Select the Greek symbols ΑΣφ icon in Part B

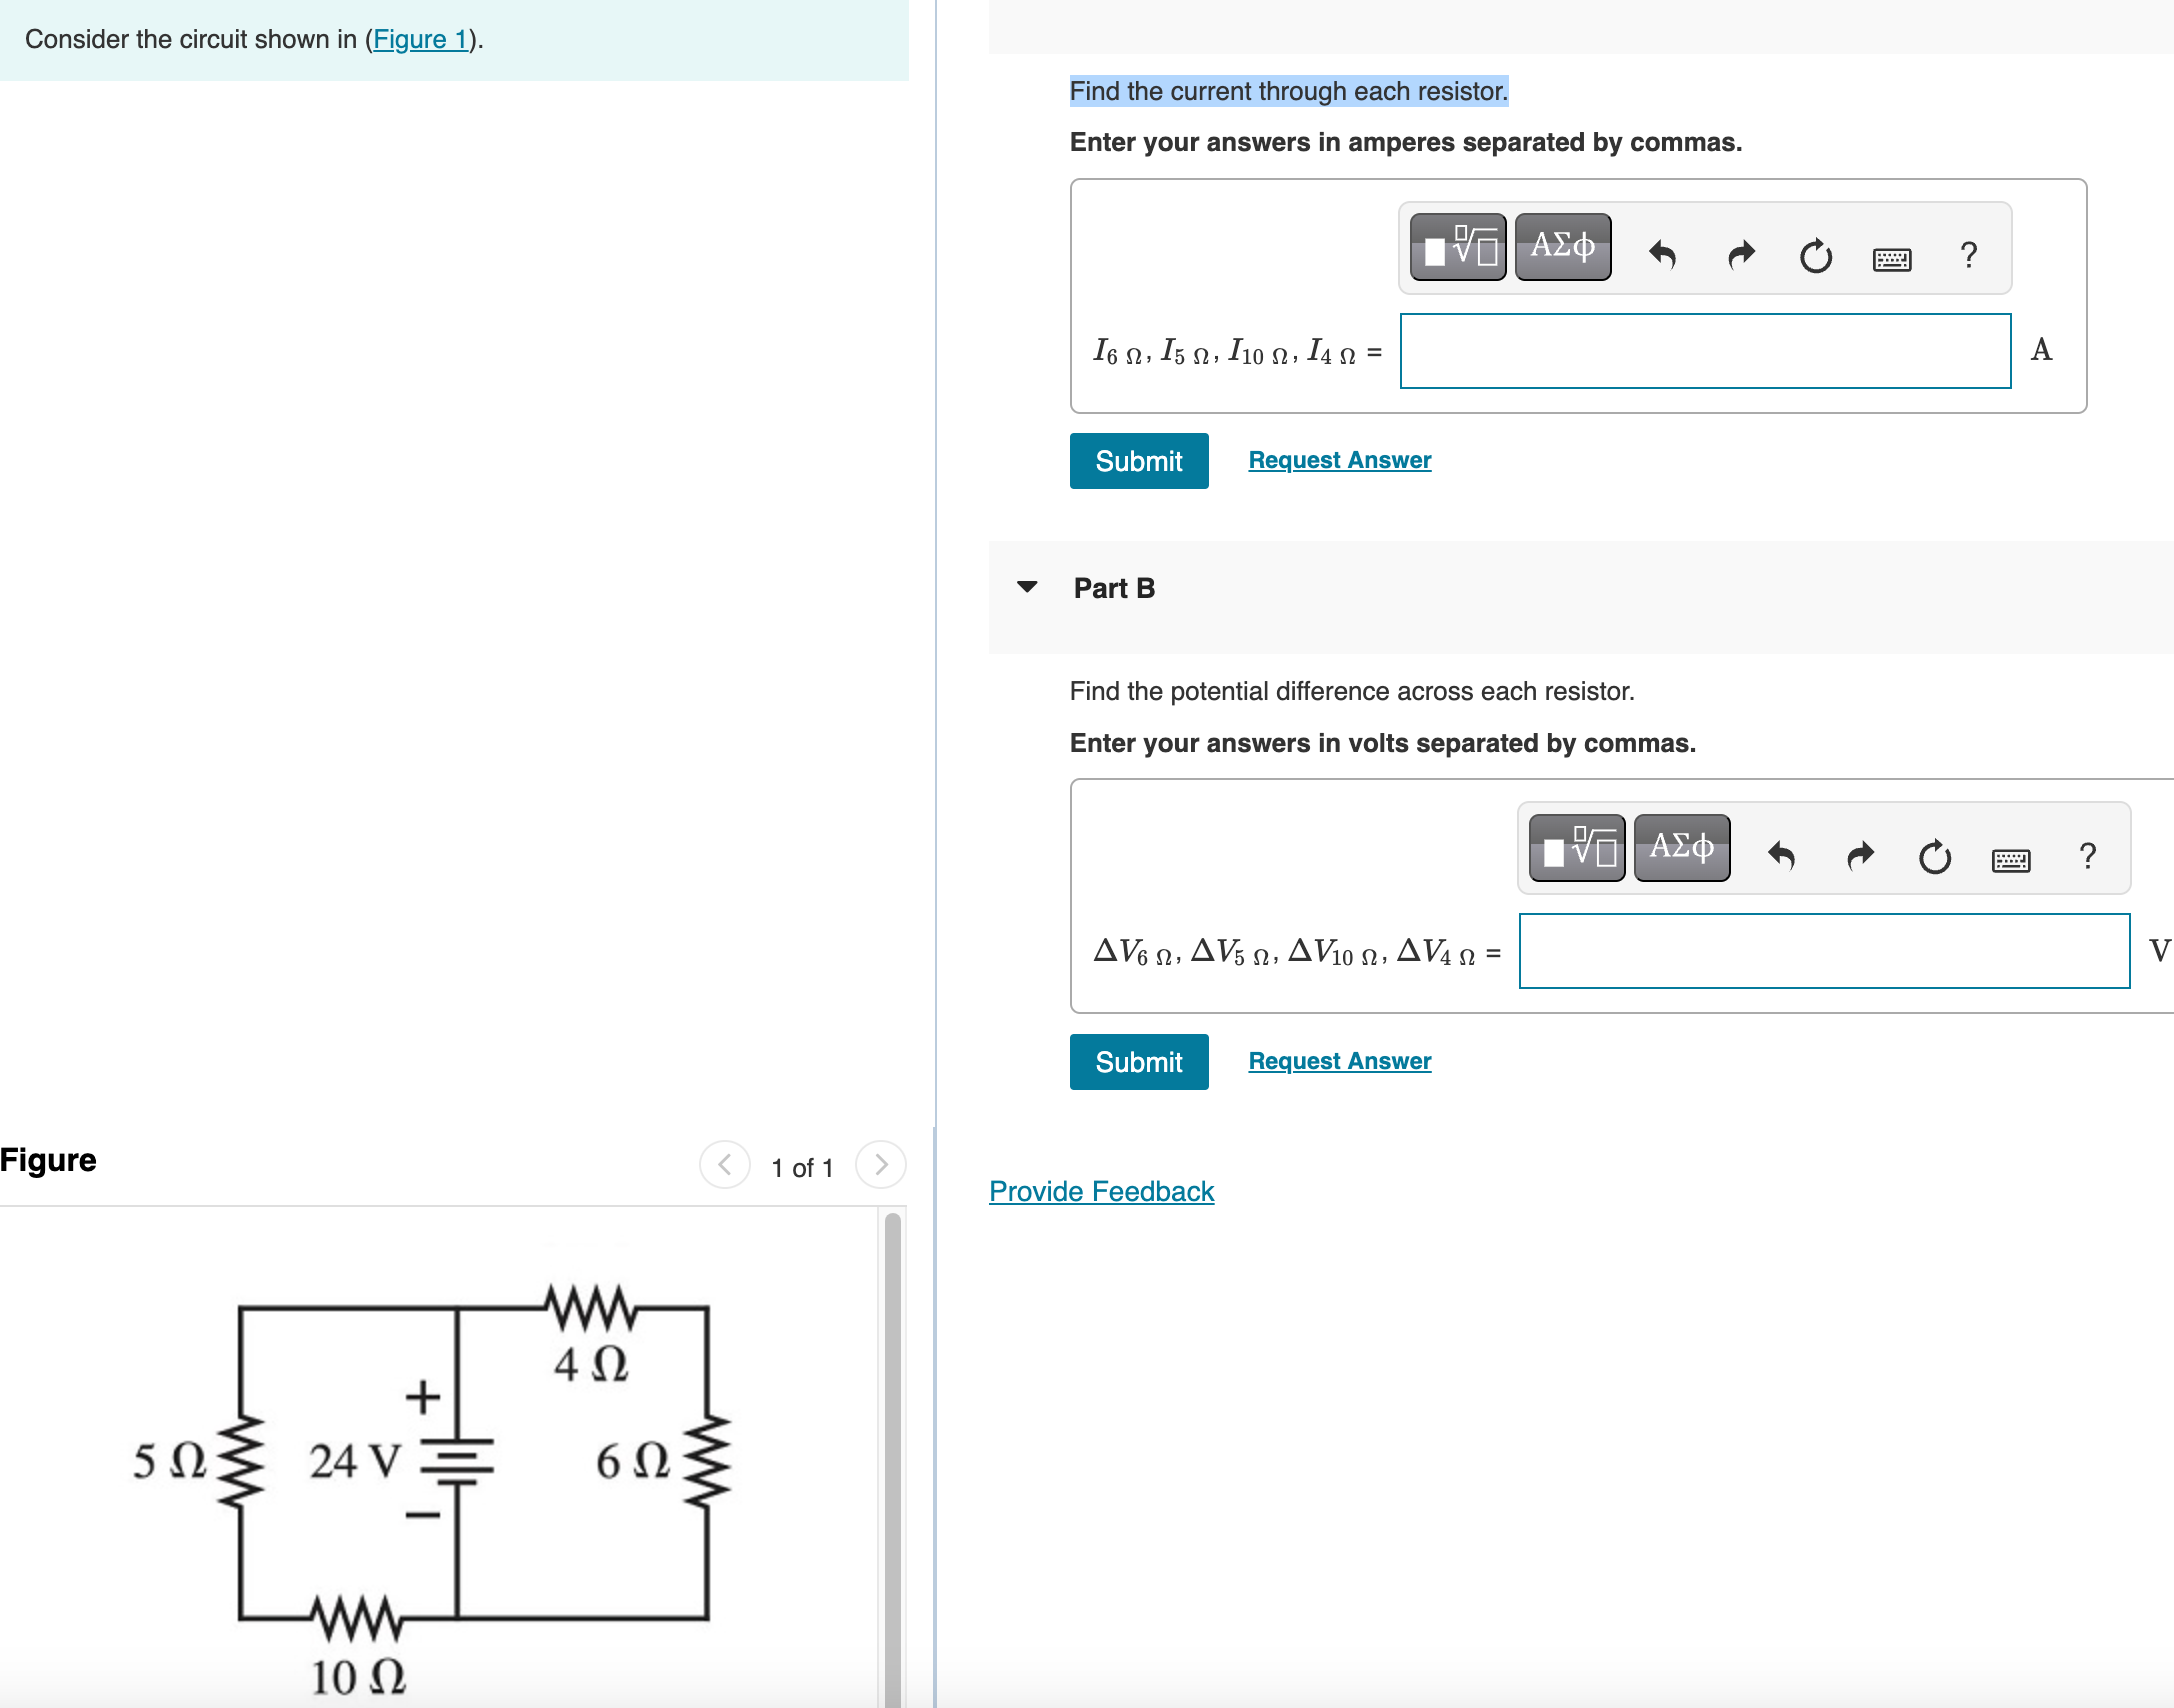pyautogui.click(x=1681, y=847)
